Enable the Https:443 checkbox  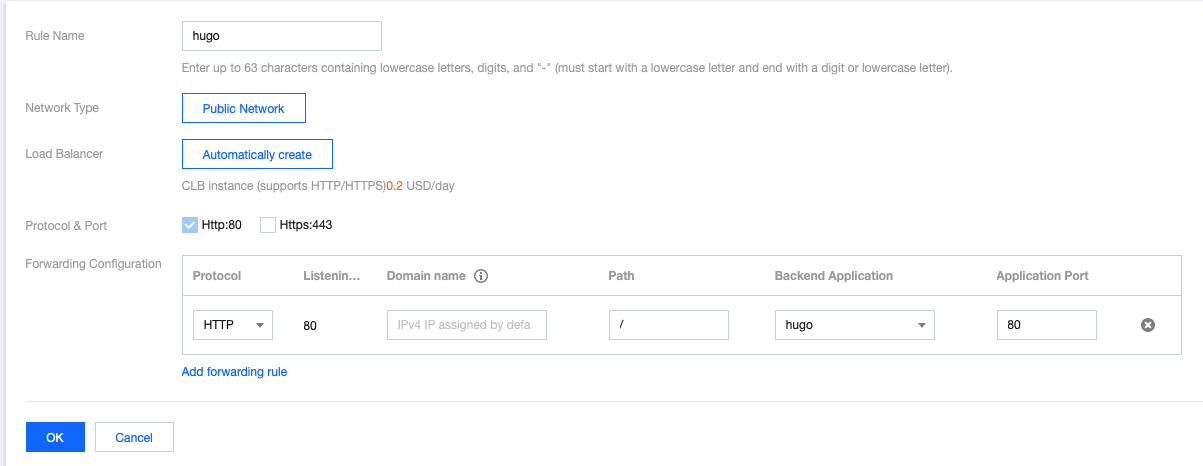268,225
